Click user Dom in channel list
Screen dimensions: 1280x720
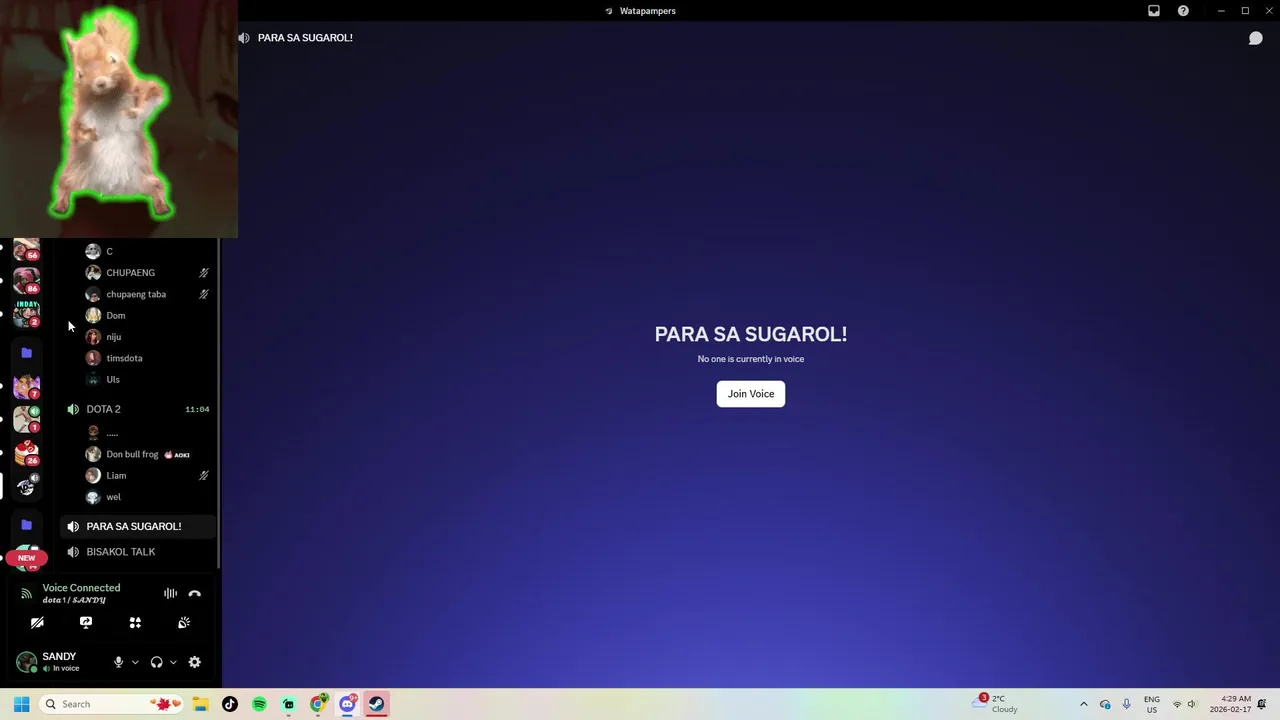click(148, 315)
